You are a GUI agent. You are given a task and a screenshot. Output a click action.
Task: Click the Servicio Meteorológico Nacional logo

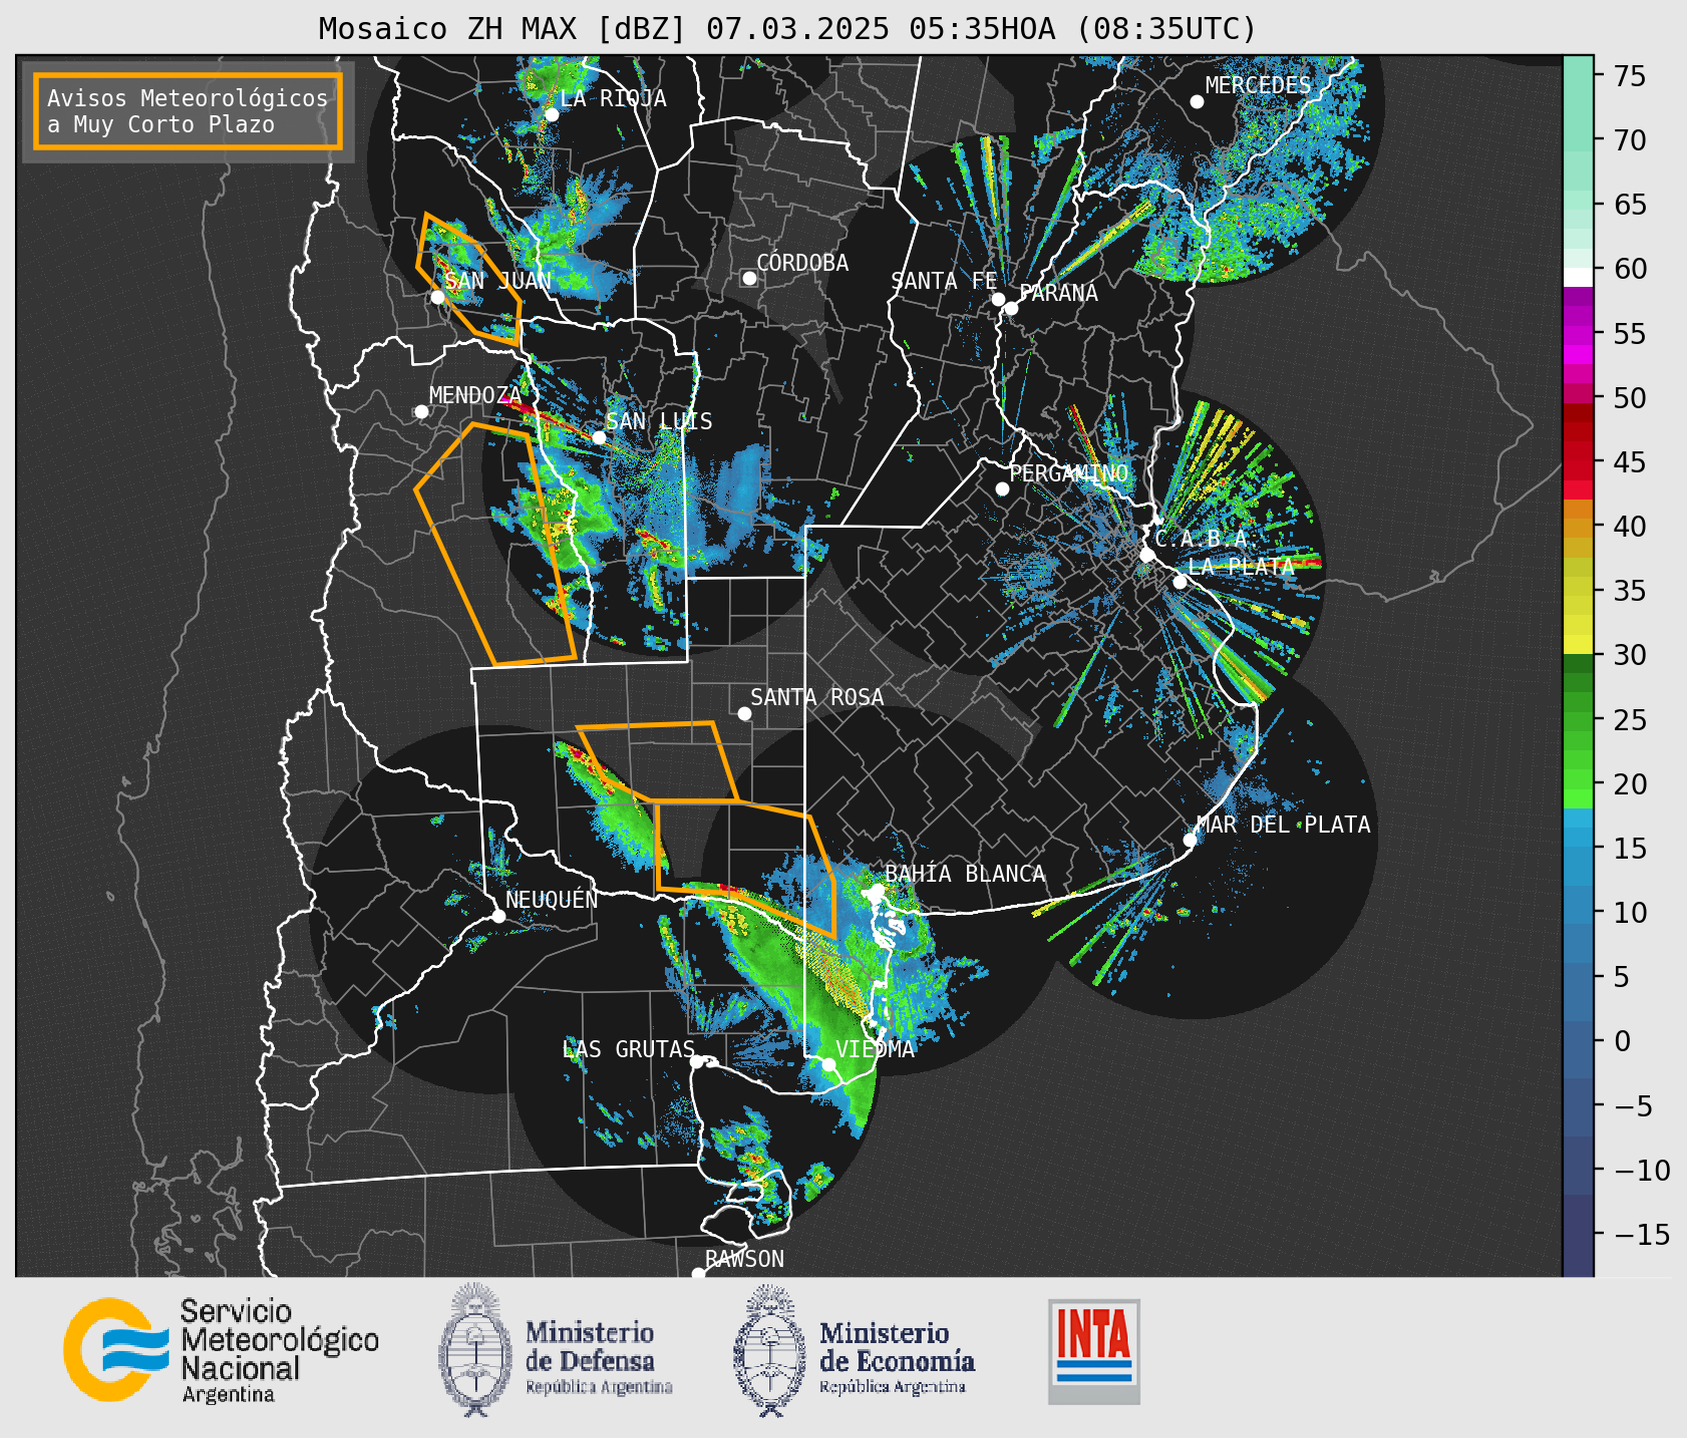click(221, 1350)
